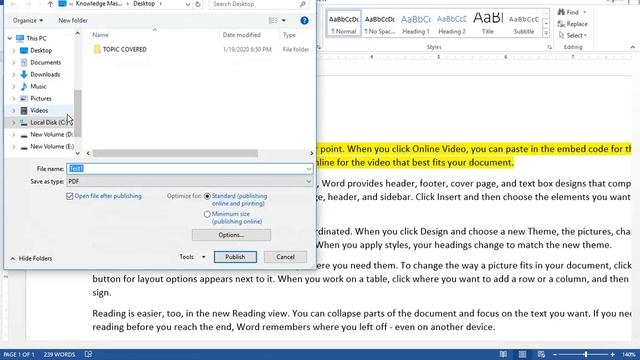Expand the Downloads tree node
The height and width of the screenshot is (360, 640).
pos(13,75)
